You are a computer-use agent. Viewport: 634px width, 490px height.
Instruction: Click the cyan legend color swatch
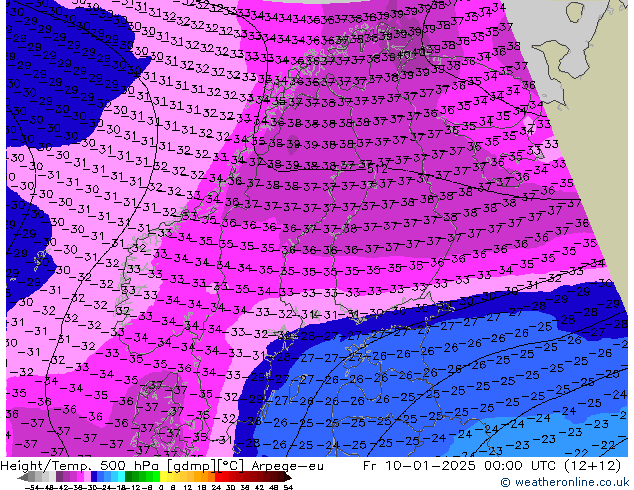tap(121, 477)
